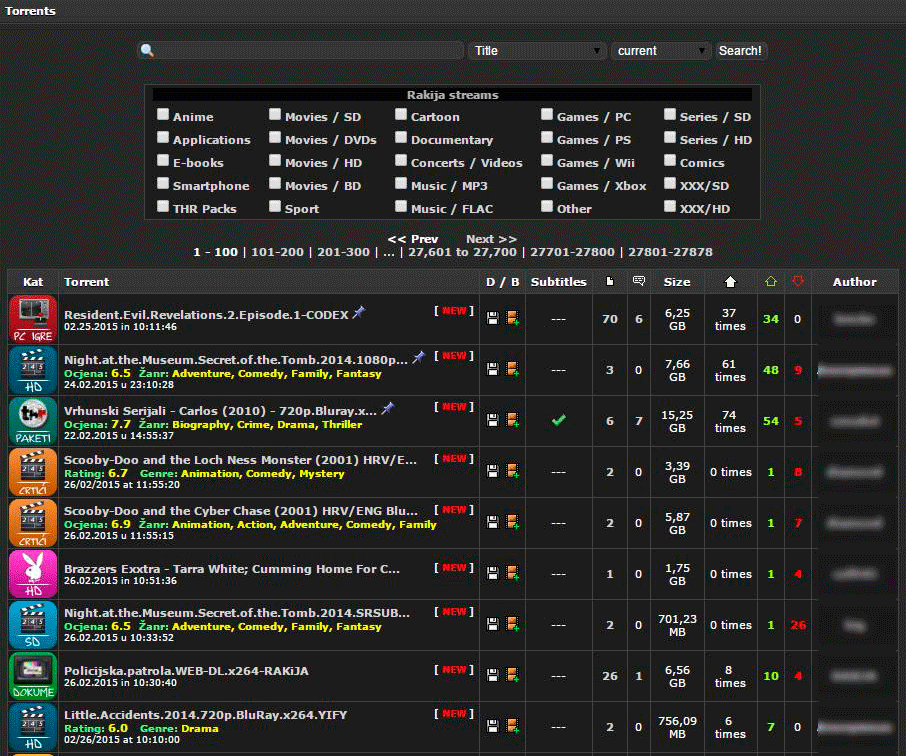906x756 pixels.
Task: Bookmark Little.Accidents.2014 torrent
Action: (513, 726)
